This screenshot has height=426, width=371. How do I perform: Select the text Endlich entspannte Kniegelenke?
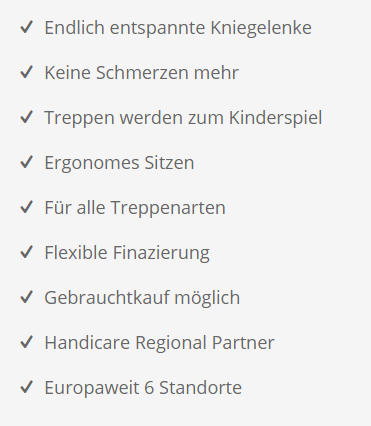click(178, 28)
